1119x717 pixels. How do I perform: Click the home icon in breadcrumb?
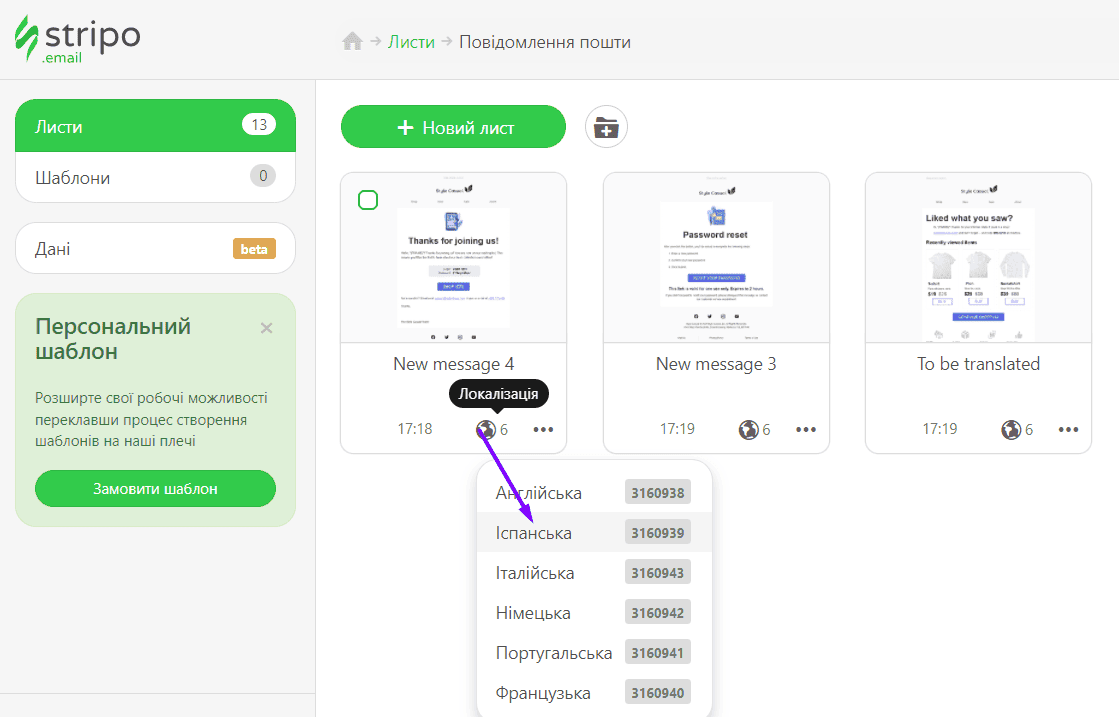[x=352, y=42]
